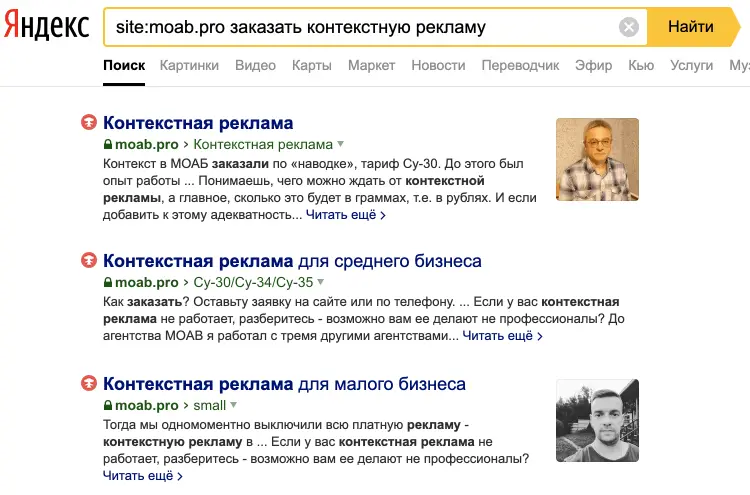Click Читать ещё under the first result
The image size is (750, 495).
tap(345, 214)
